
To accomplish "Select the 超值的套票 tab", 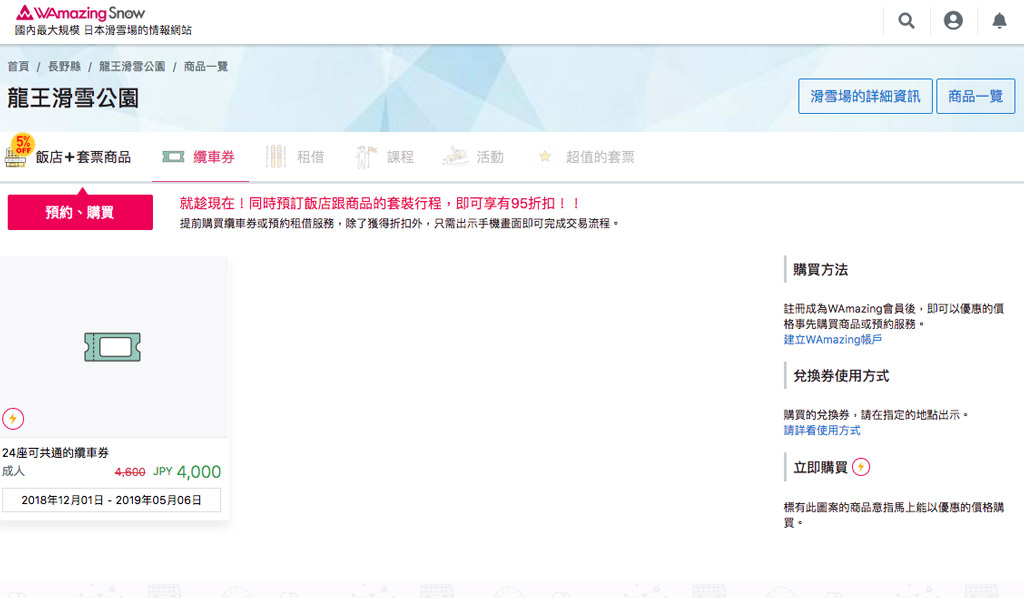I will tap(600, 157).
